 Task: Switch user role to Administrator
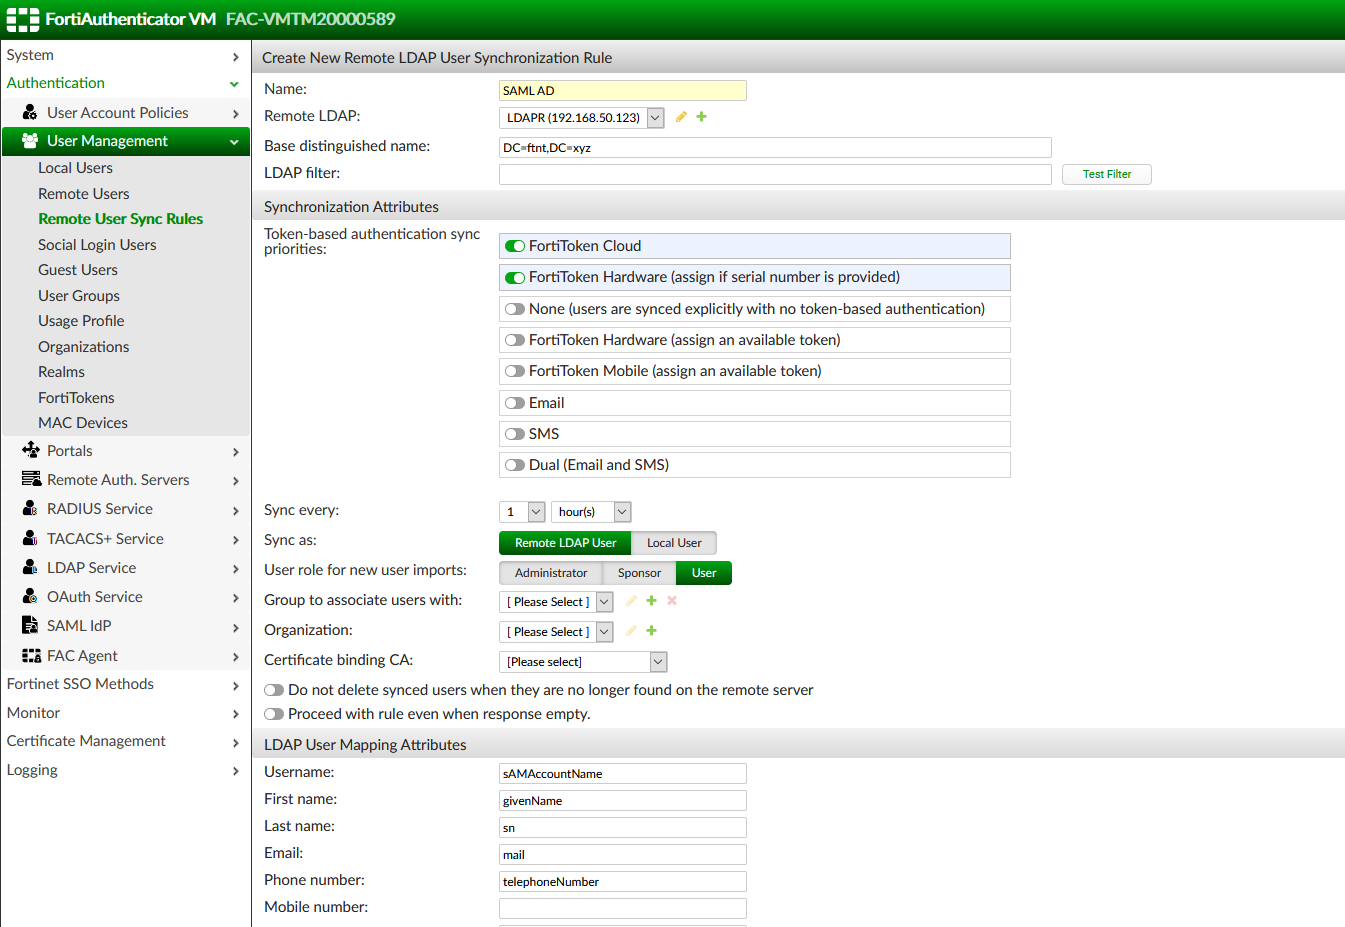(550, 572)
